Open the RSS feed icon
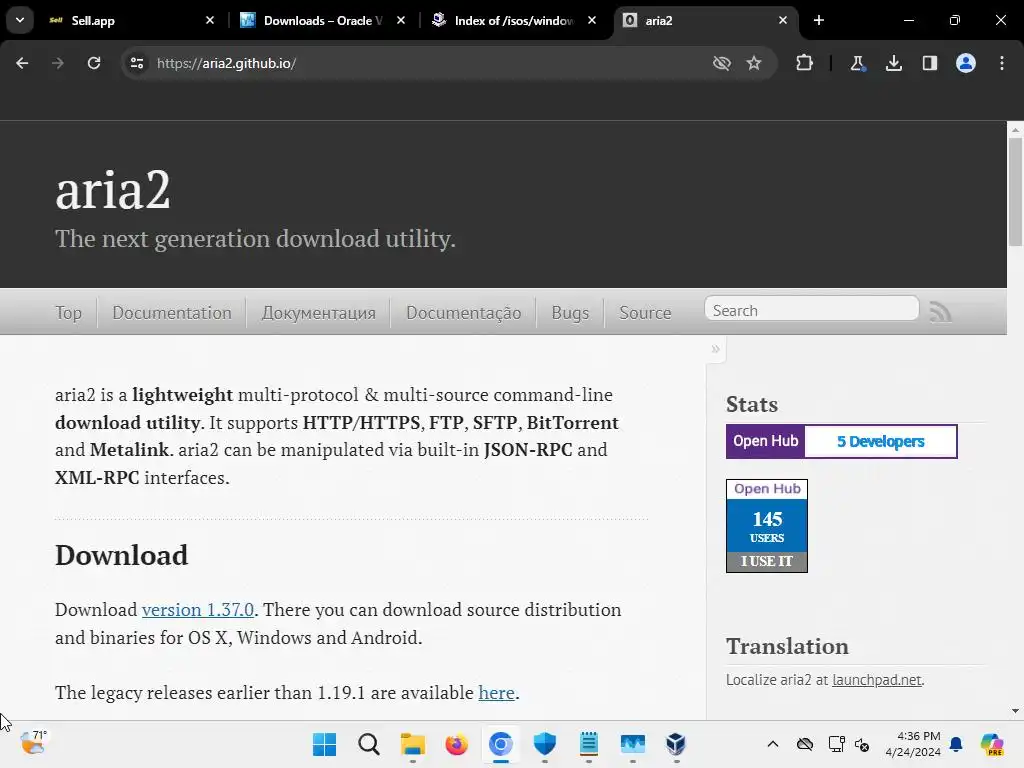This screenshot has height=768, width=1024. 940,312
